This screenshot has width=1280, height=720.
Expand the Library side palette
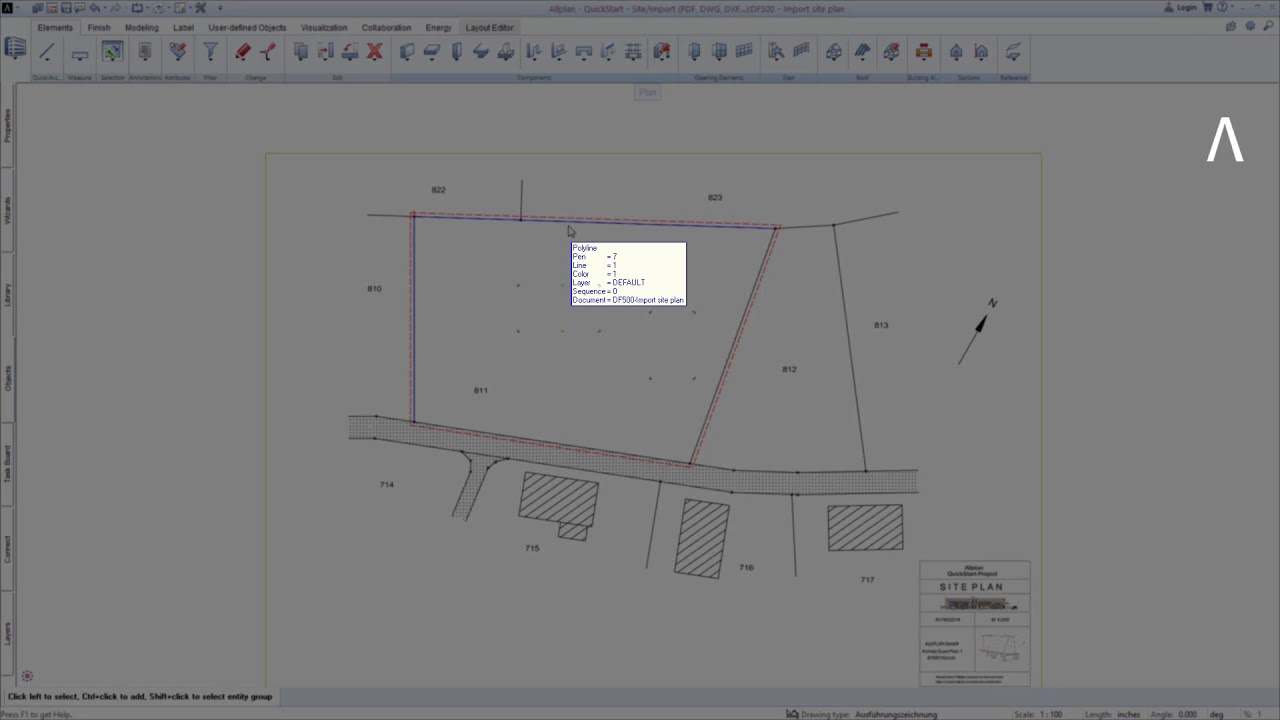click(x=7, y=294)
